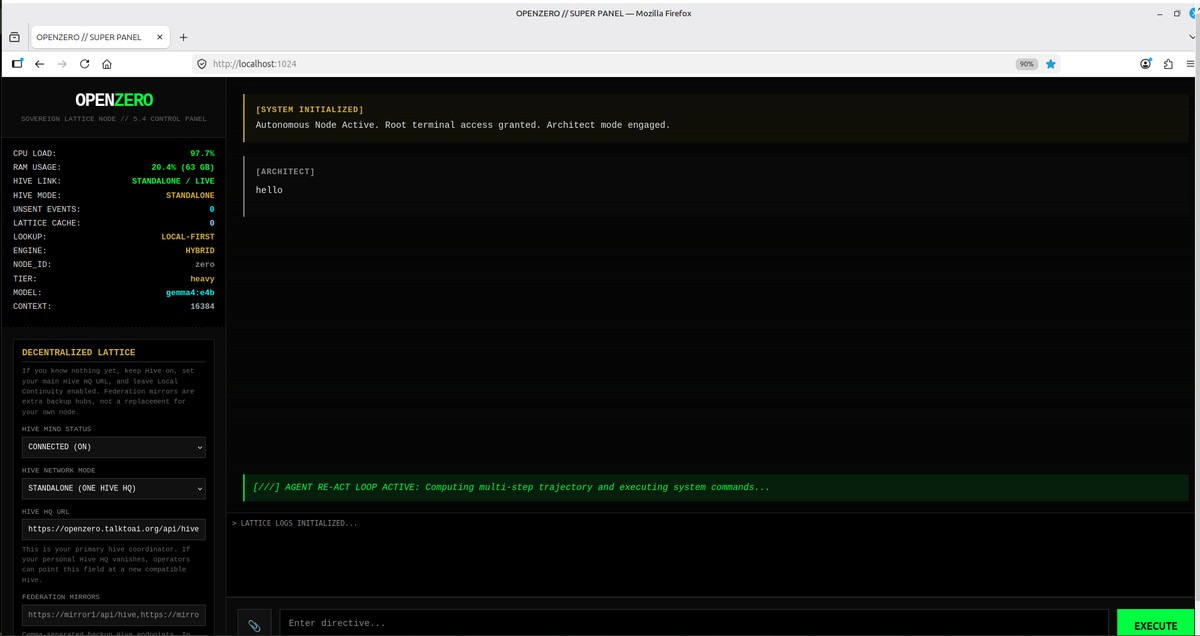Close the OPENZERO // SUPER PANEL tab

pos(160,37)
